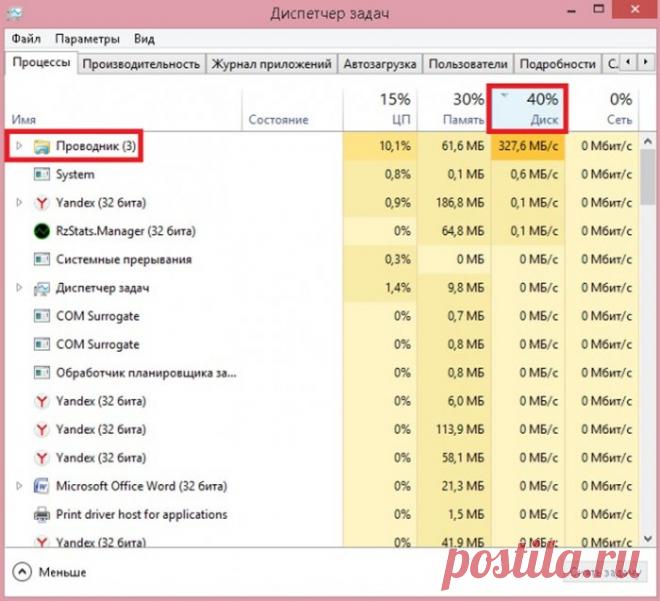Switch to the Производительность tab
This screenshot has height=601, width=660.
click(x=141, y=64)
